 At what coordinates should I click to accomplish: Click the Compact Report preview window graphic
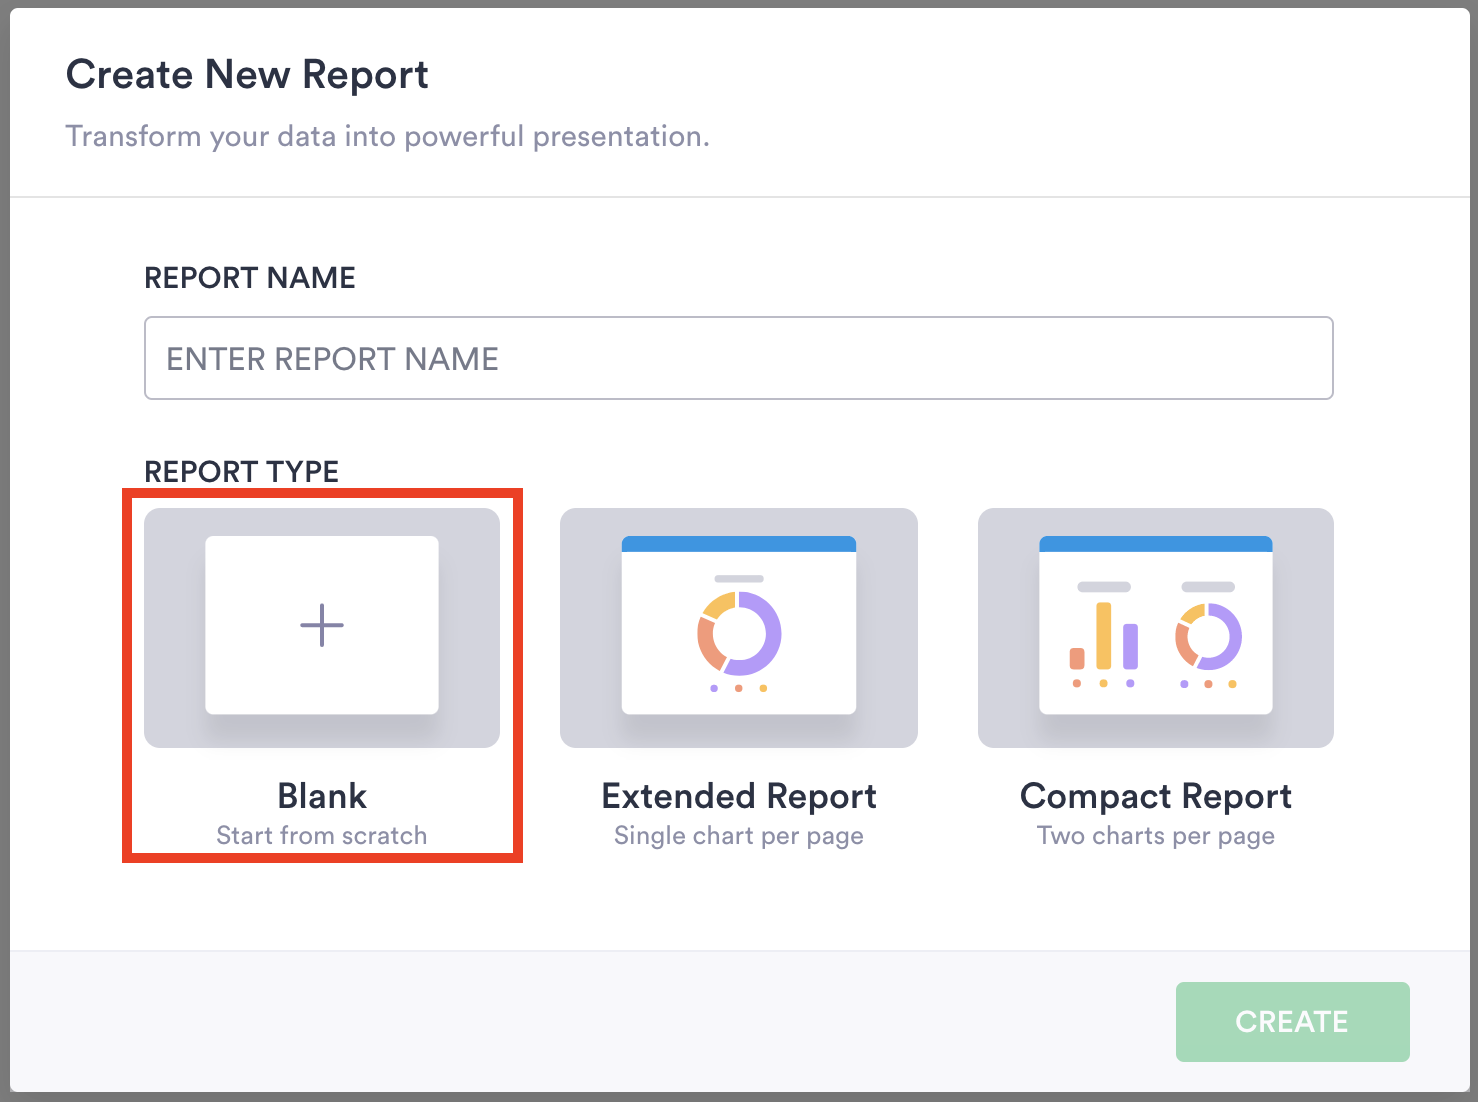(x=1156, y=625)
